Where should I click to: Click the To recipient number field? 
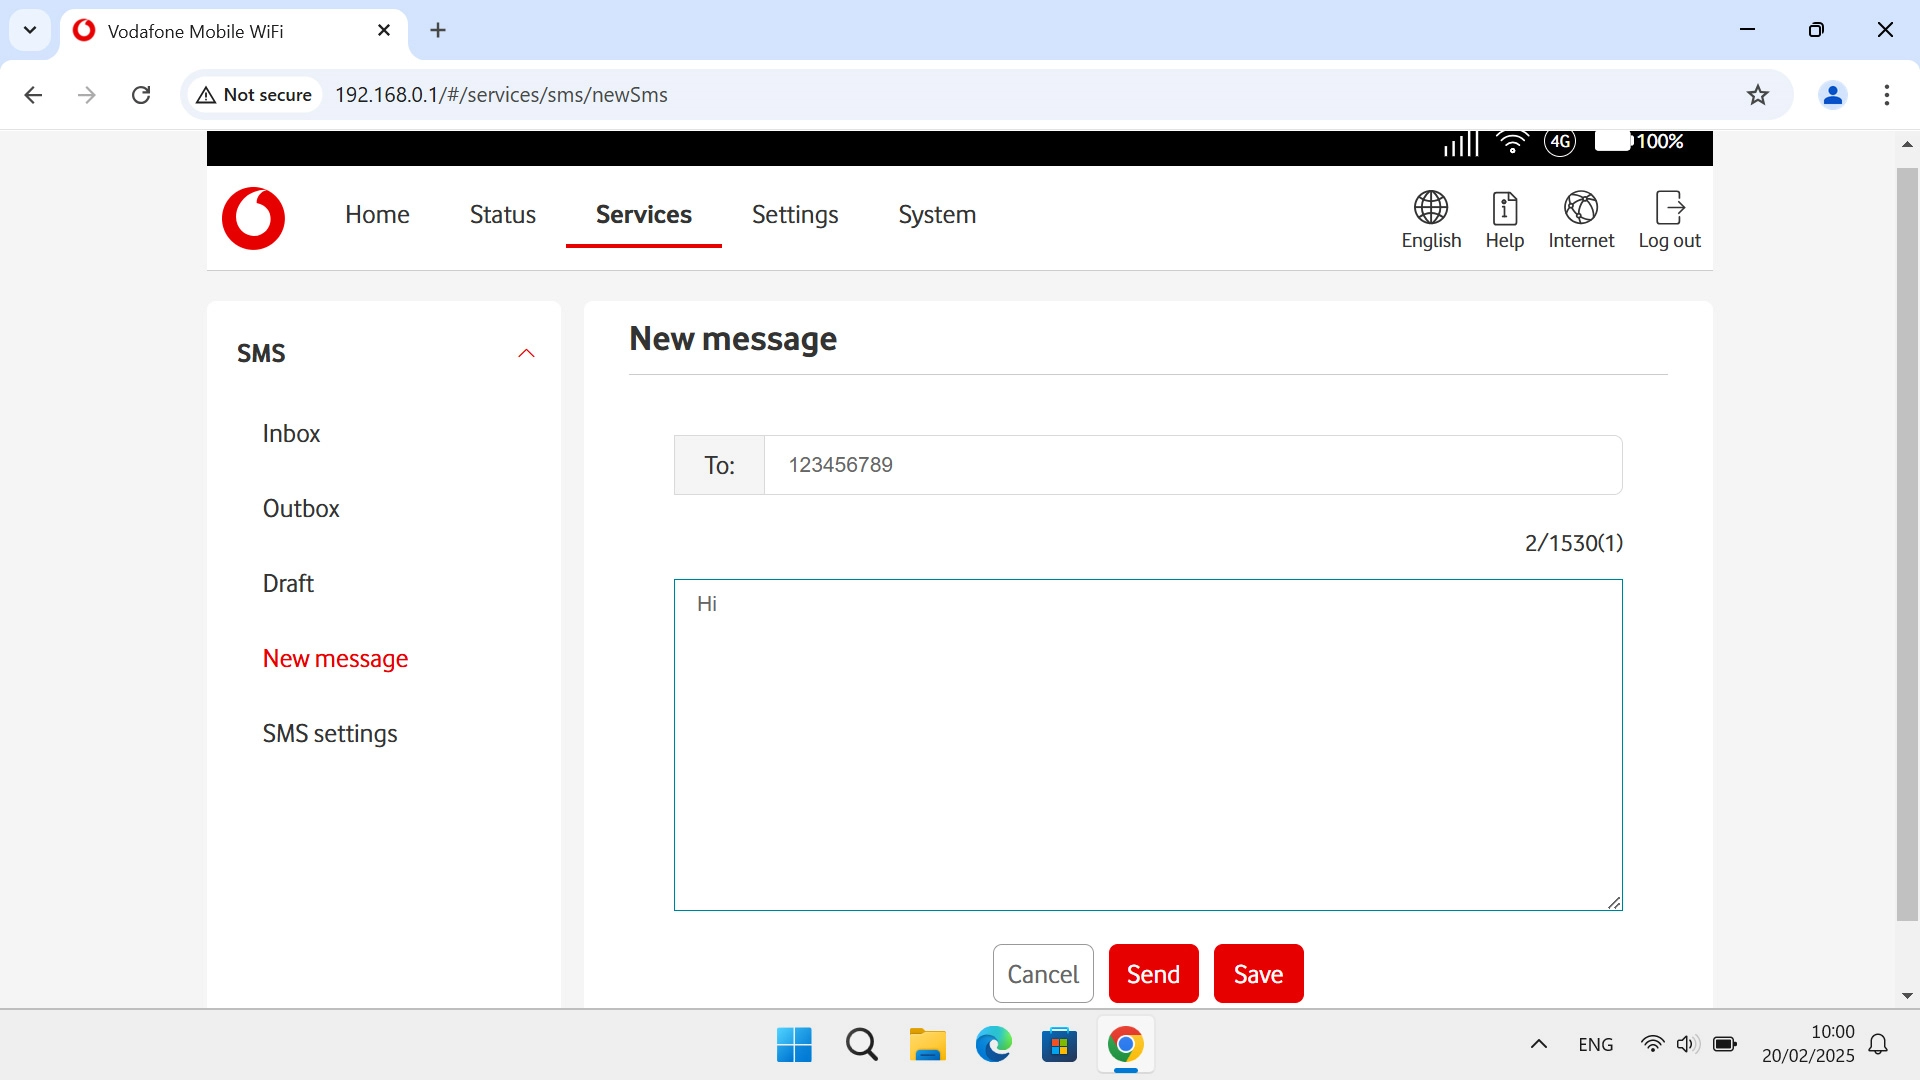pos(1192,465)
